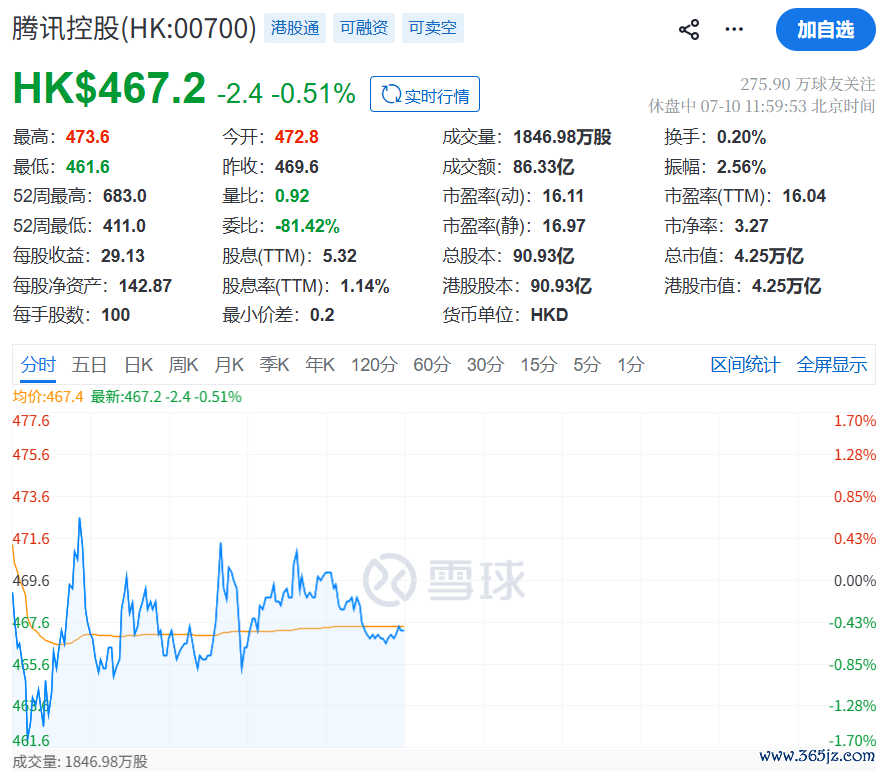
Task: Click the 港股市值 value 4.25万亿
Action: point(786,286)
